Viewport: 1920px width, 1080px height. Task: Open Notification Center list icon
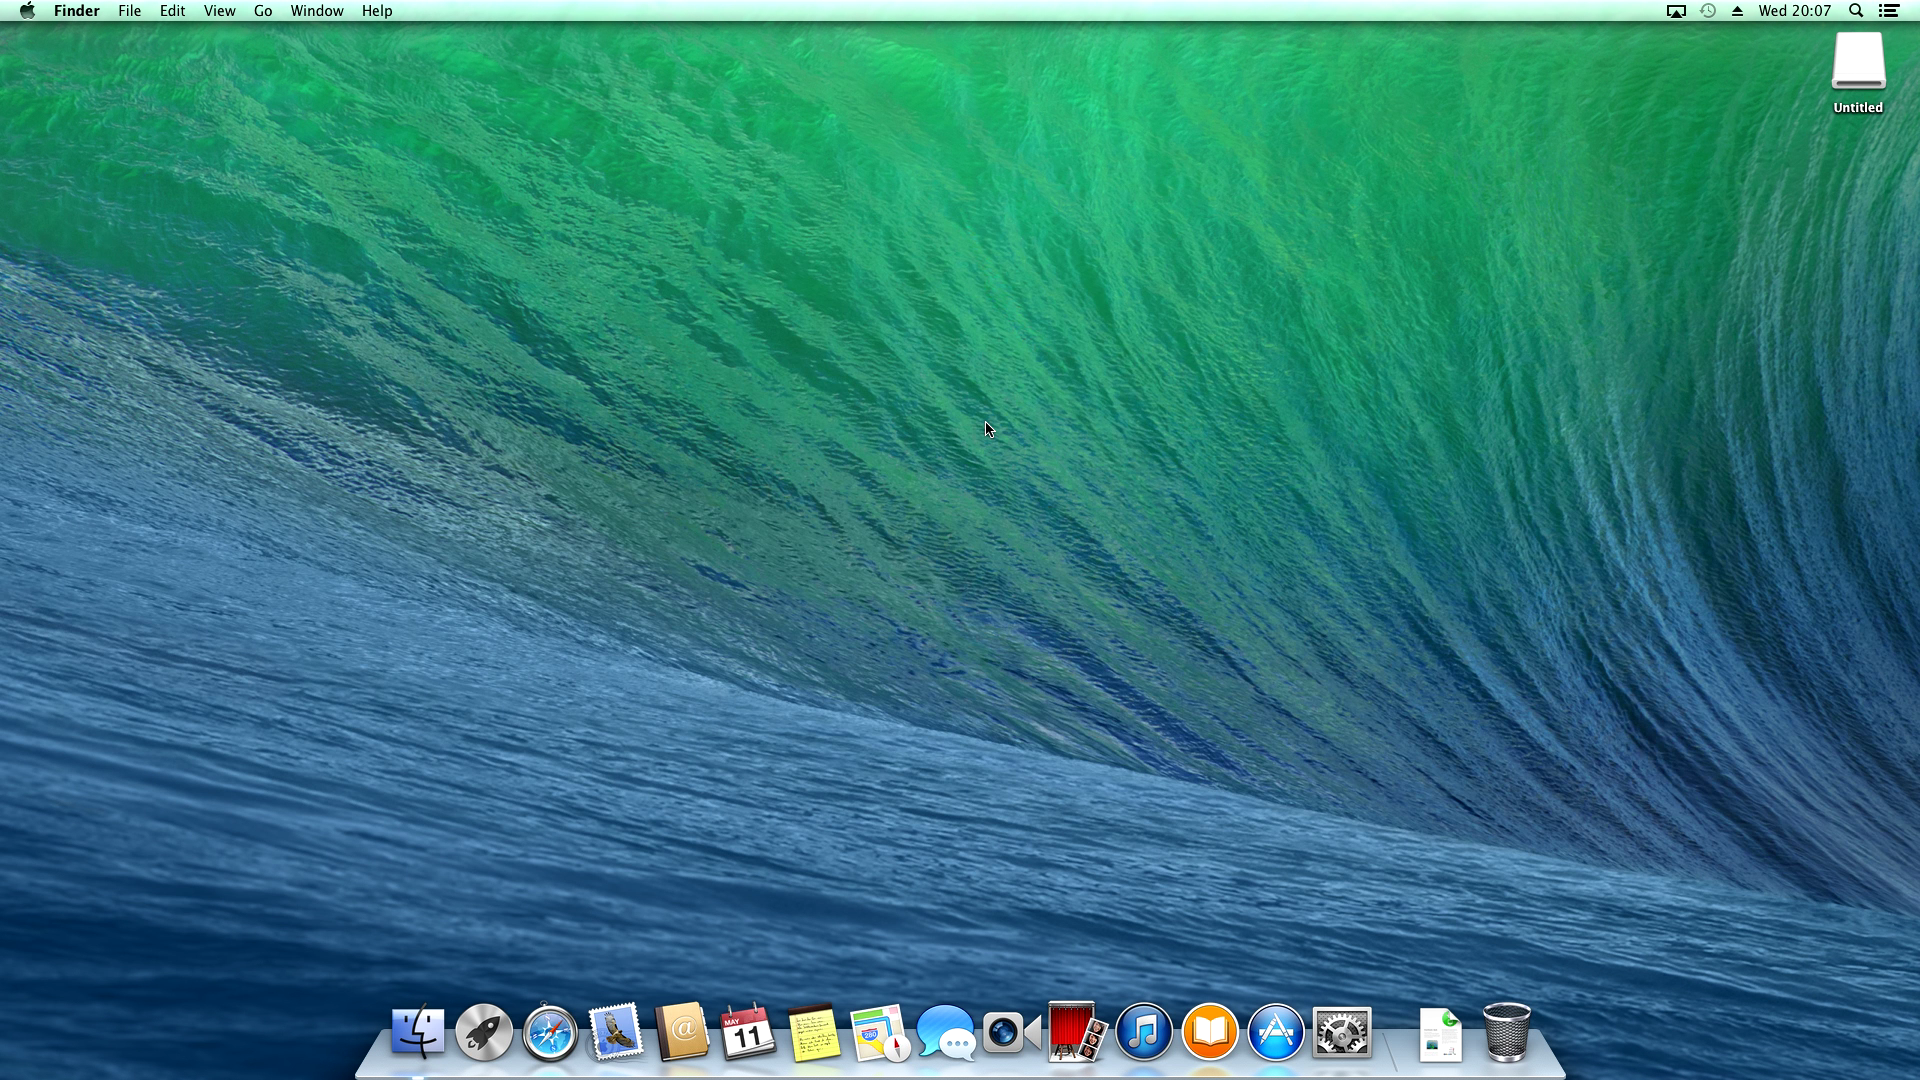1889,11
